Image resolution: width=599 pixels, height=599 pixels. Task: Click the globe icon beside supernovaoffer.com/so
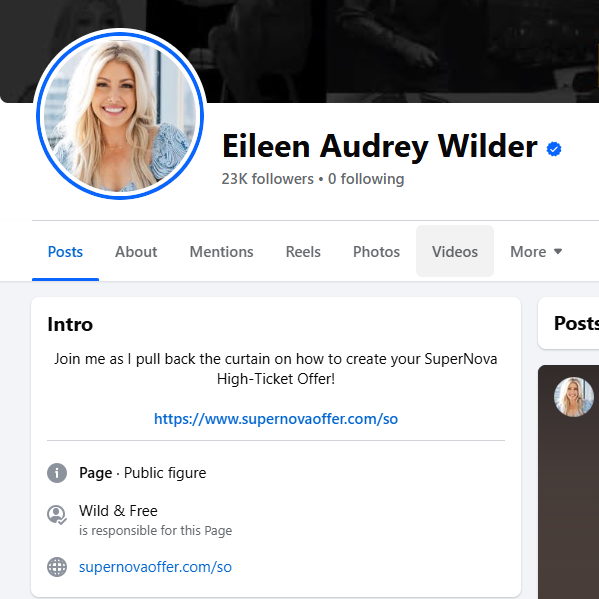click(57, 567)
